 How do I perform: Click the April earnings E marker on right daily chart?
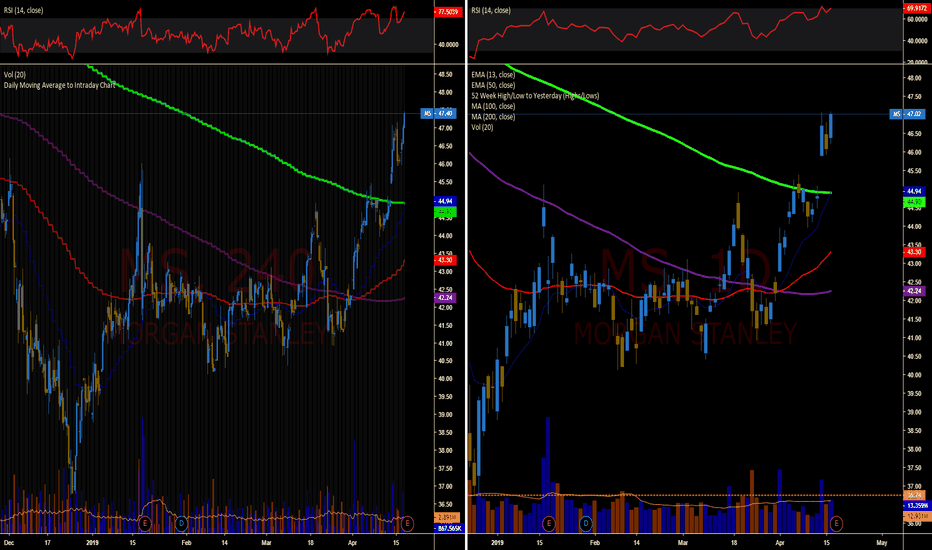pyautogui.click(x=836, y=523)
